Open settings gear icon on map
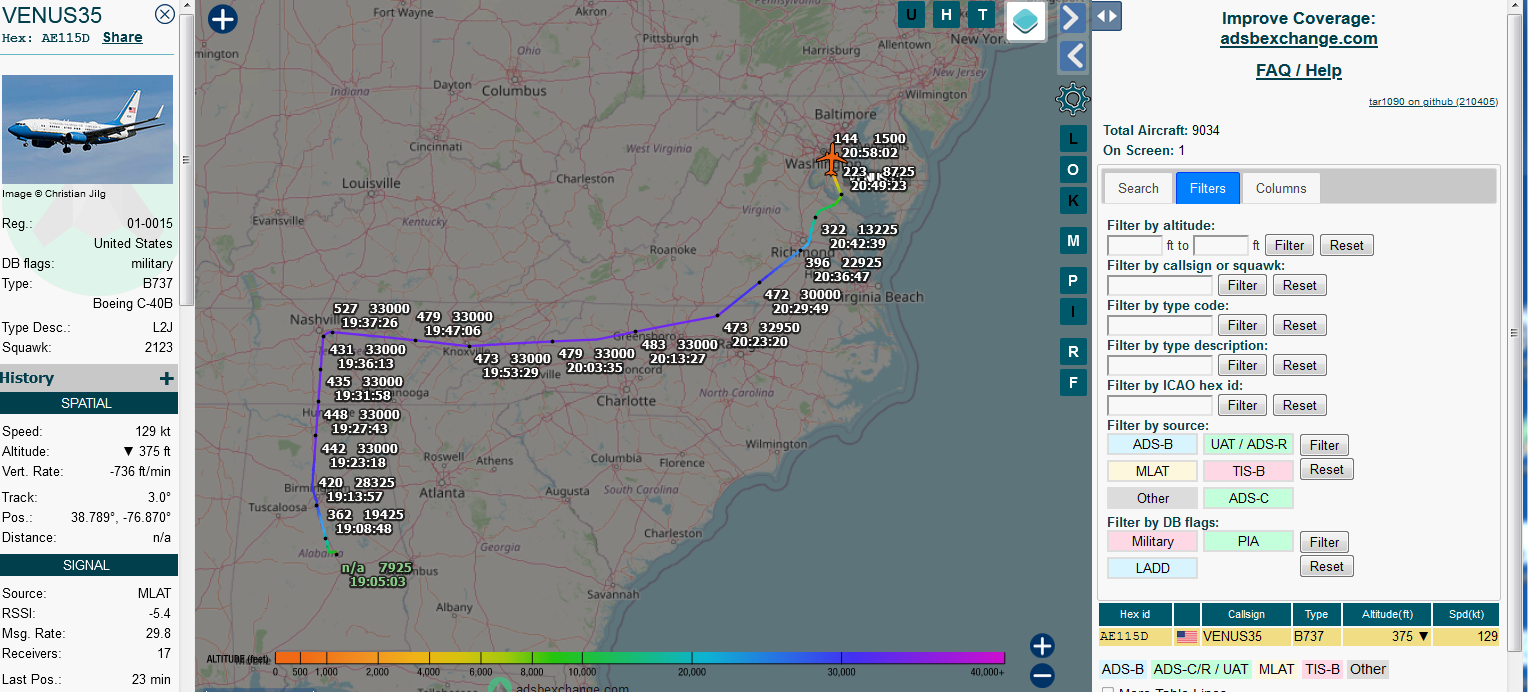 tap(1072, 99)
